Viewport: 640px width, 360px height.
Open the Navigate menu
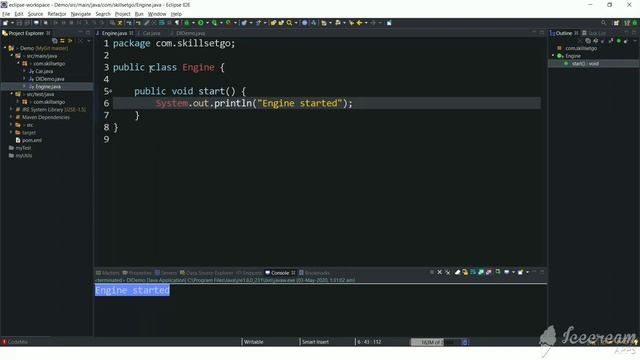[81, 14]
